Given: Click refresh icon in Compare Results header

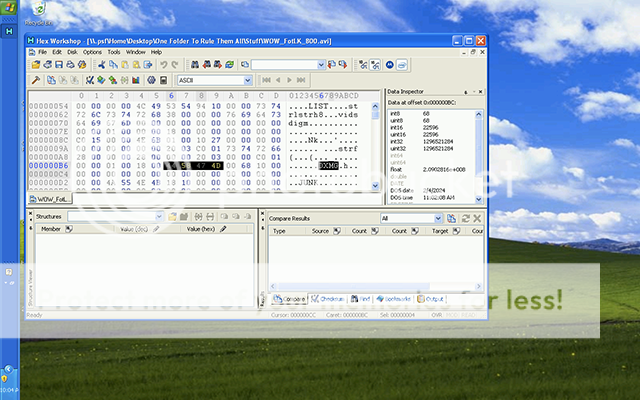Looking at the screenshot, I should pyautogui.click(x=466, y=218).
